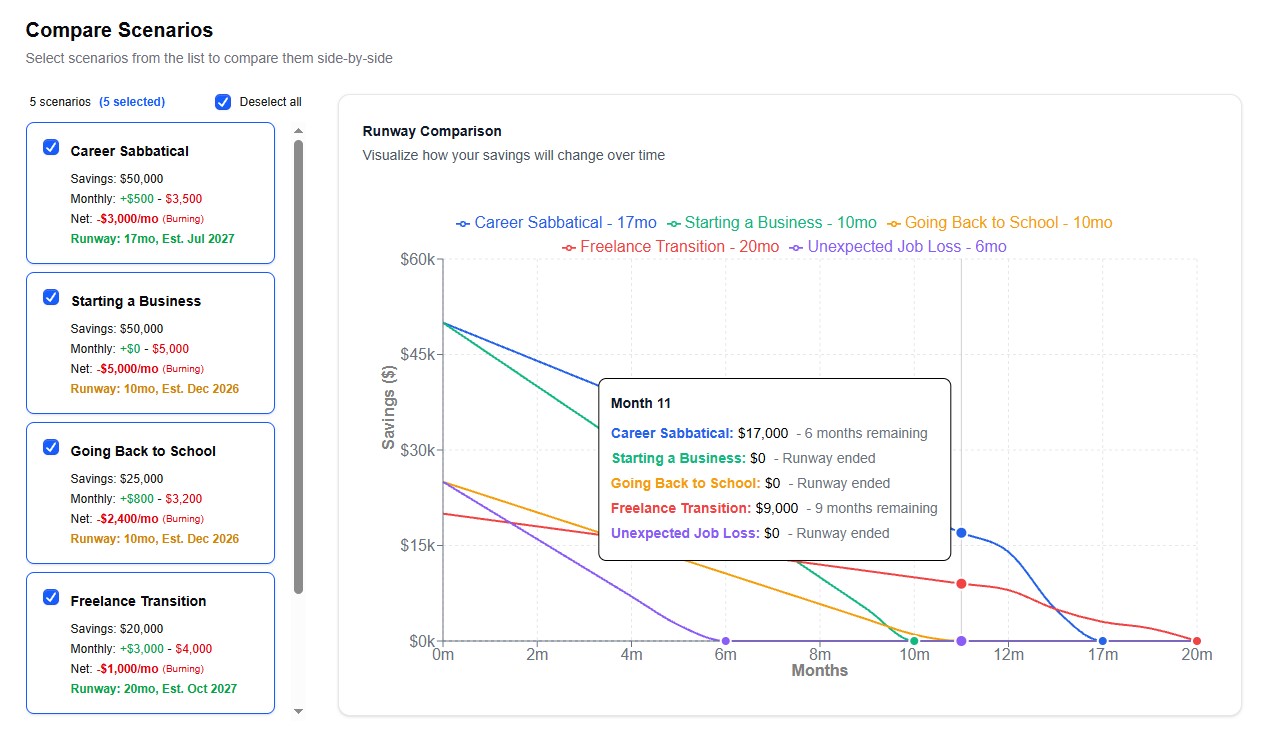1269x734 pixels.
Task: Click the scrollbar up arrow above scenario list
Action: point(298,128)
